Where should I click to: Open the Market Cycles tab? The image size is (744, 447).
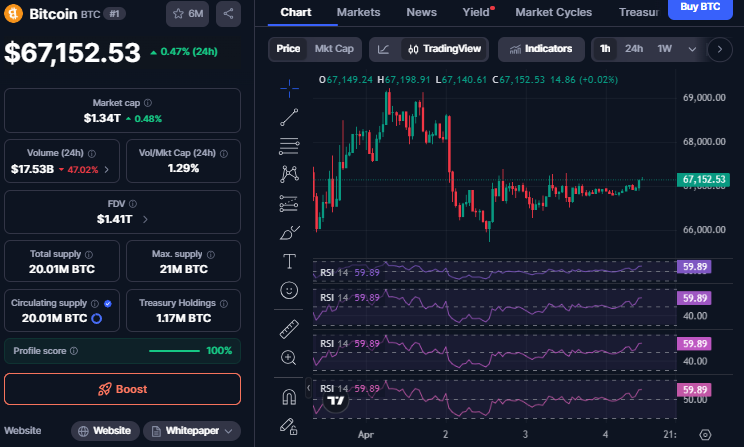[553, 12]
